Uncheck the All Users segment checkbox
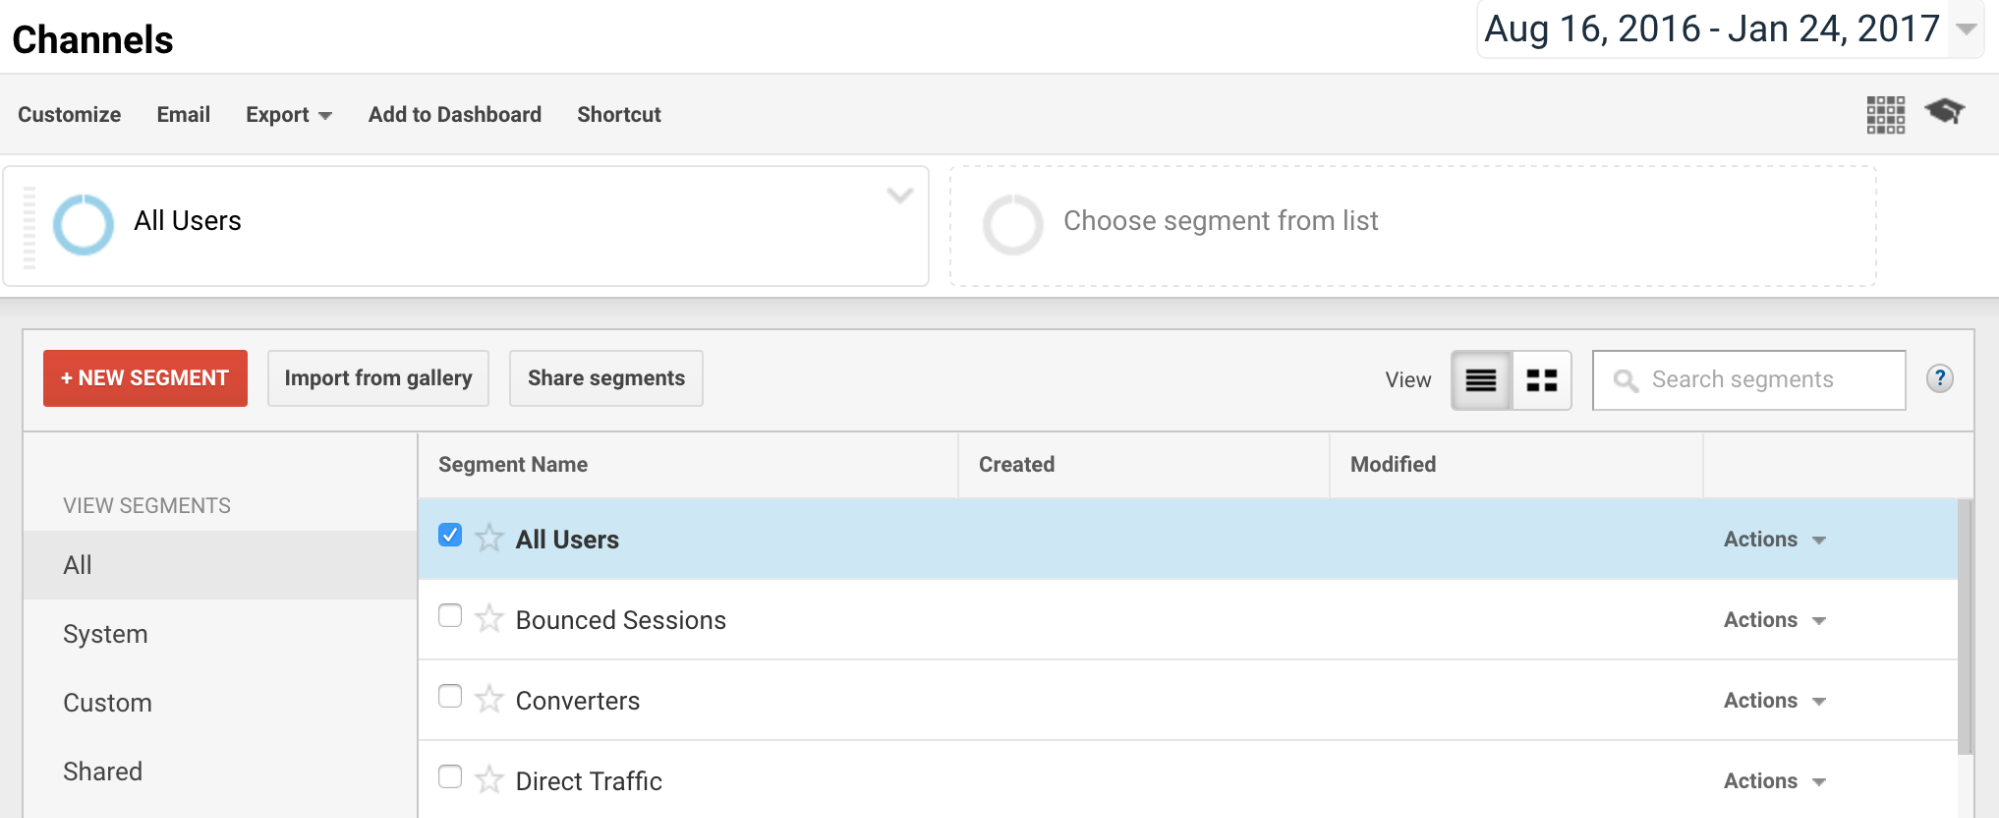The height and width of the screenshot is (818, 1999). click(450, 535)
